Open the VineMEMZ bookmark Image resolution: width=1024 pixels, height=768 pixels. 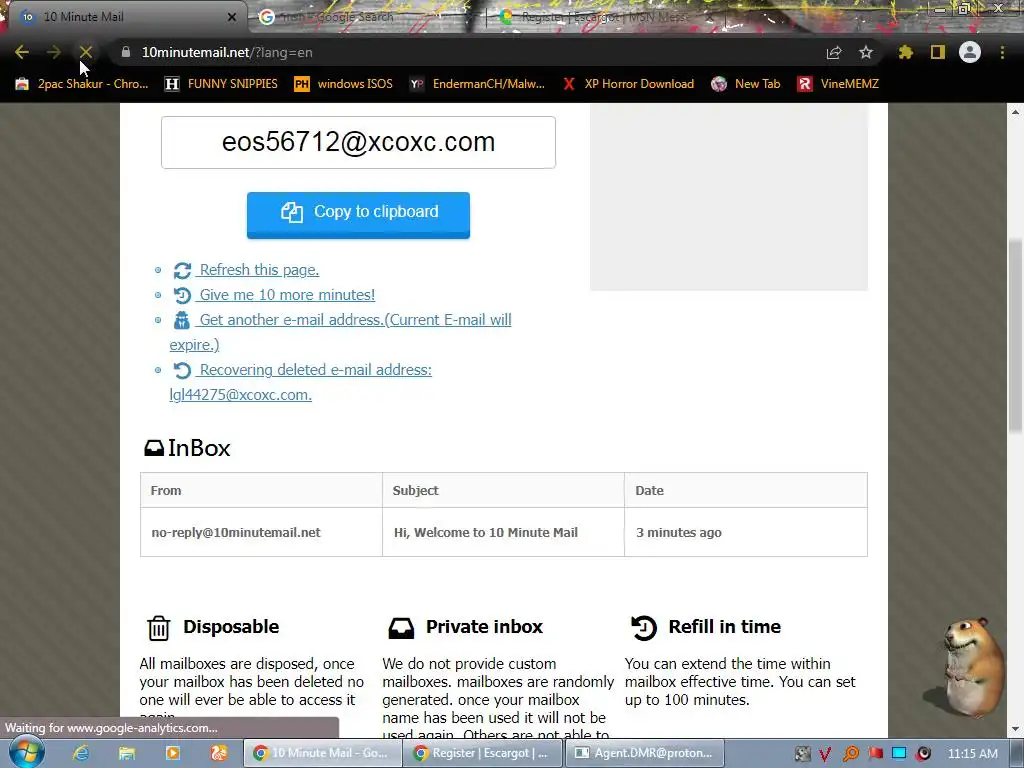pos(839,84)
